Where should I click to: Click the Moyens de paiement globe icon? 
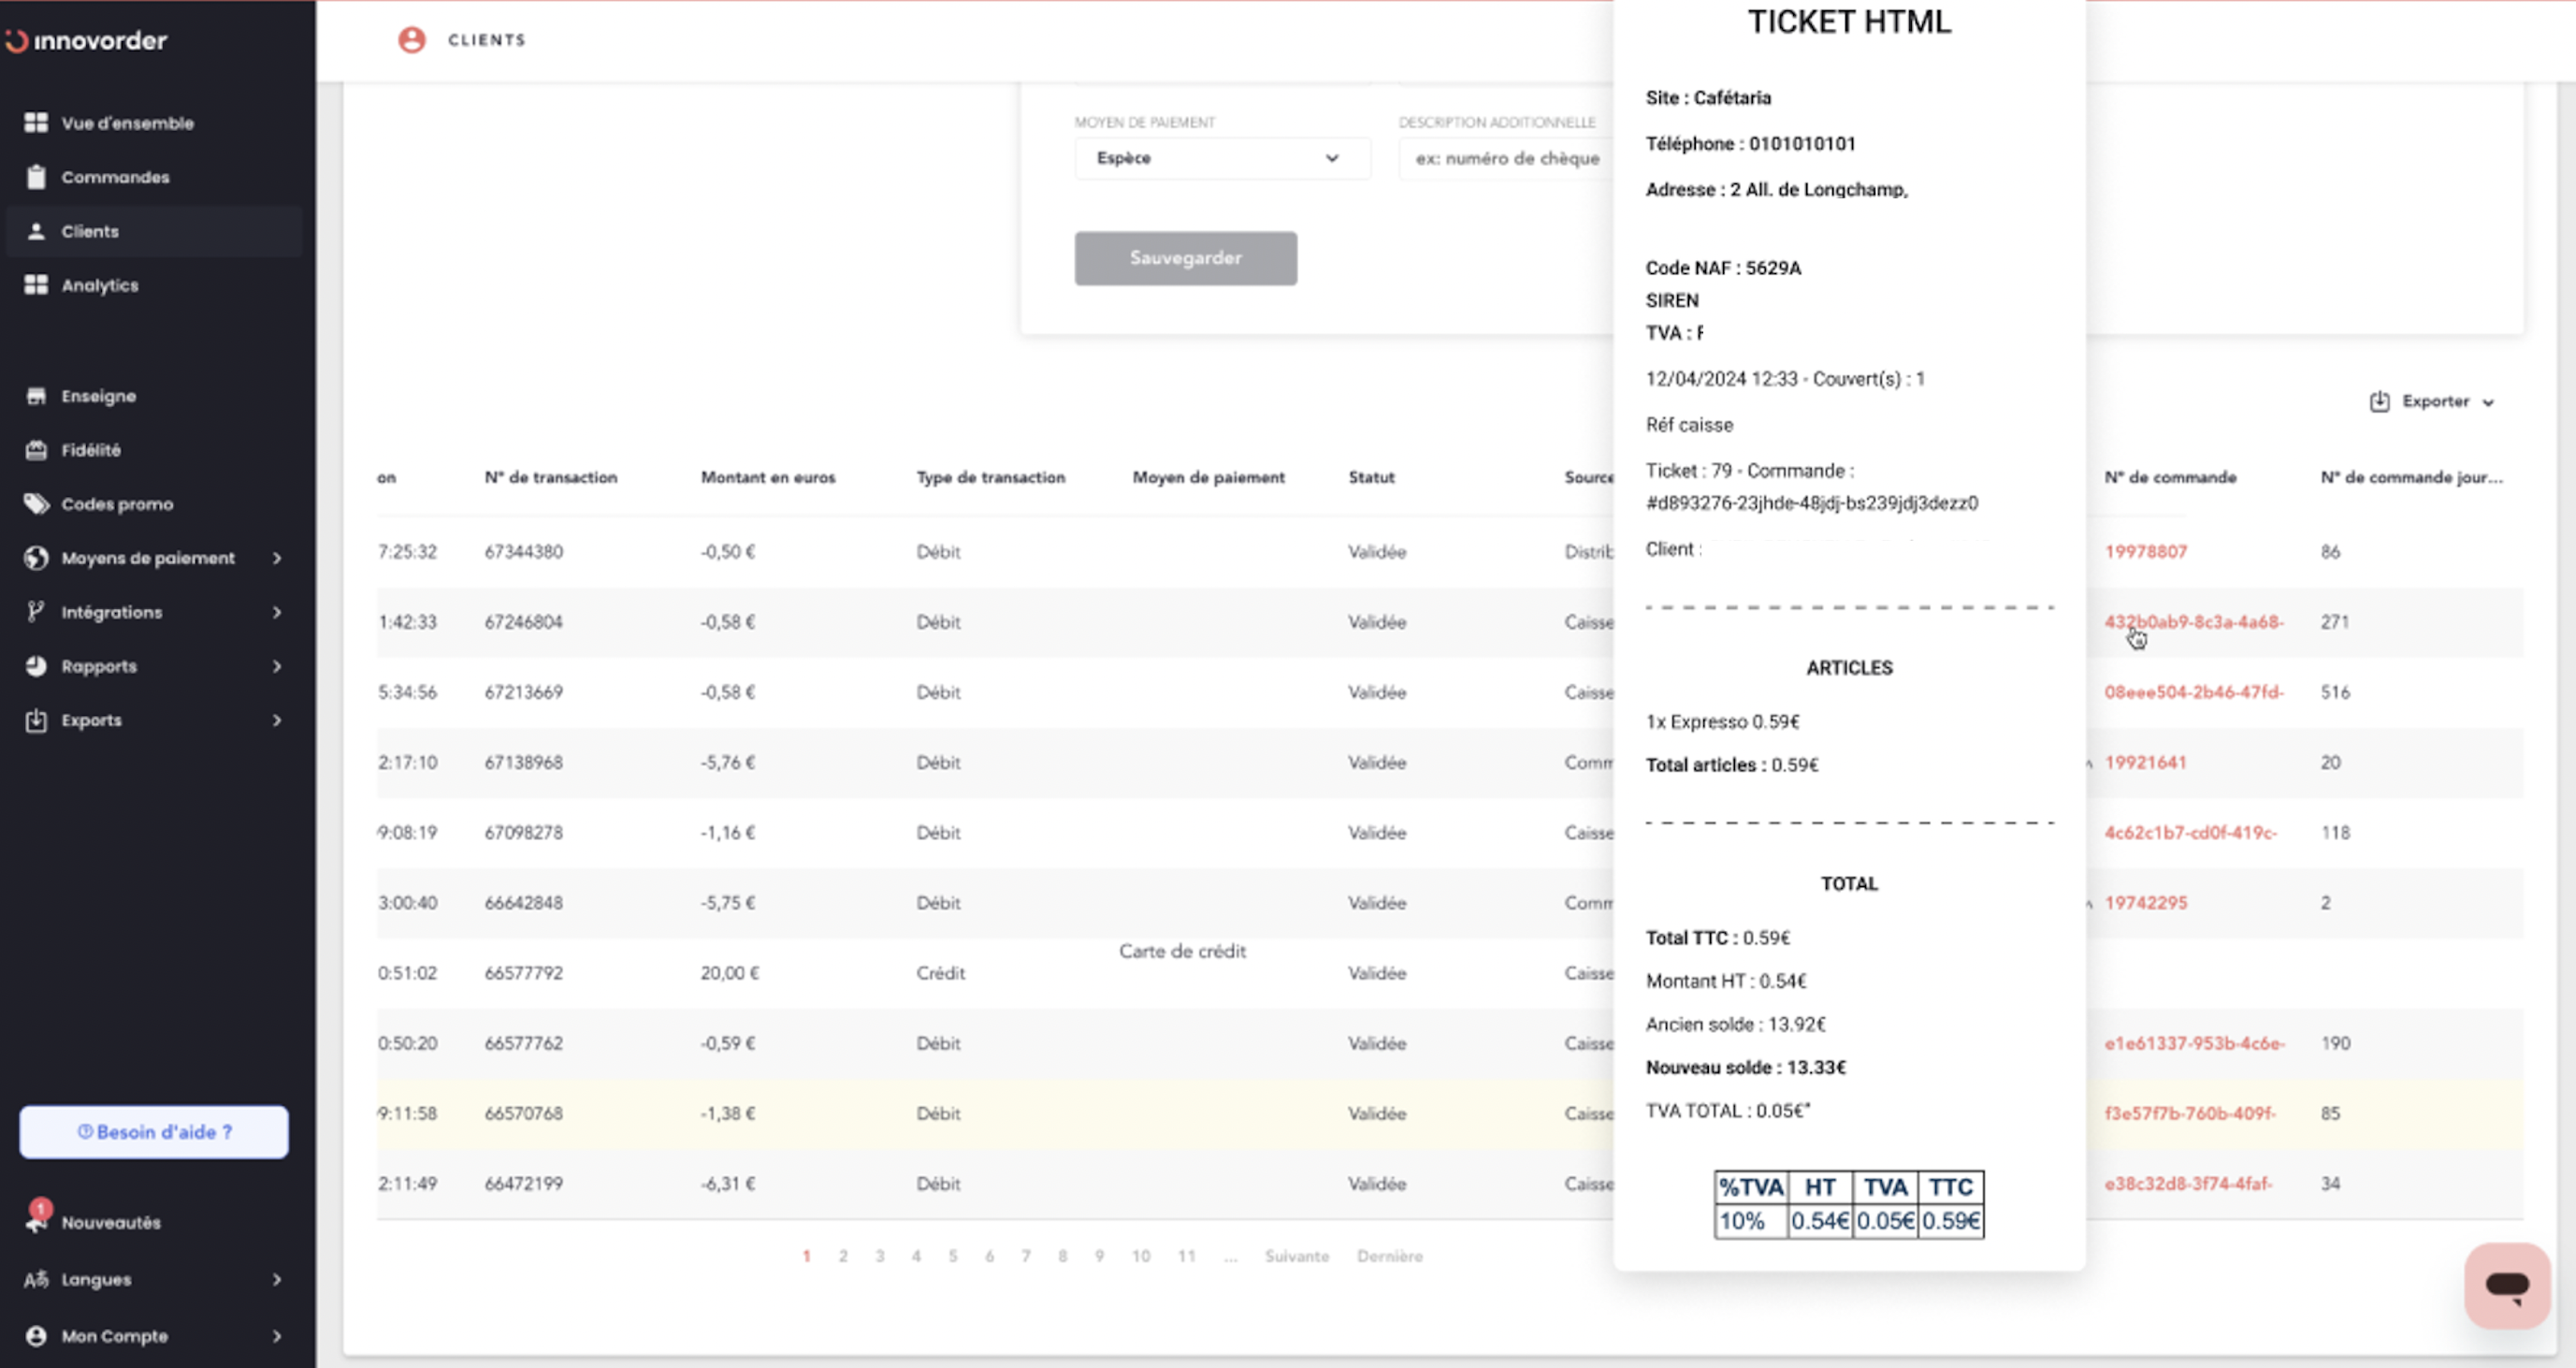click(x=36, y=558)
